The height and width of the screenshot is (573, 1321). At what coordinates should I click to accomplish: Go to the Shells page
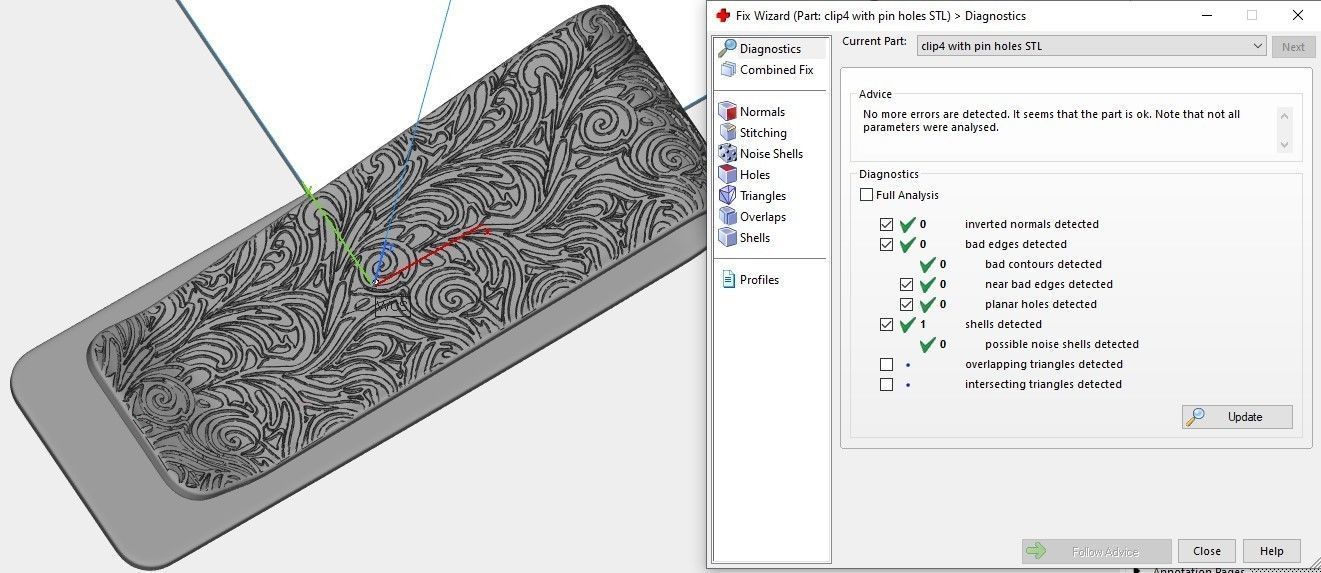point(755,238)
